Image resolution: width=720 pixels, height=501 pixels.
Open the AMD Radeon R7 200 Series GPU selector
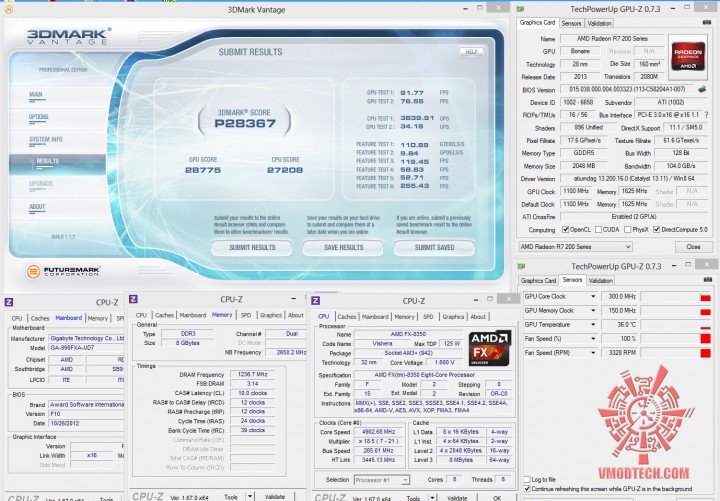[575, 247]
